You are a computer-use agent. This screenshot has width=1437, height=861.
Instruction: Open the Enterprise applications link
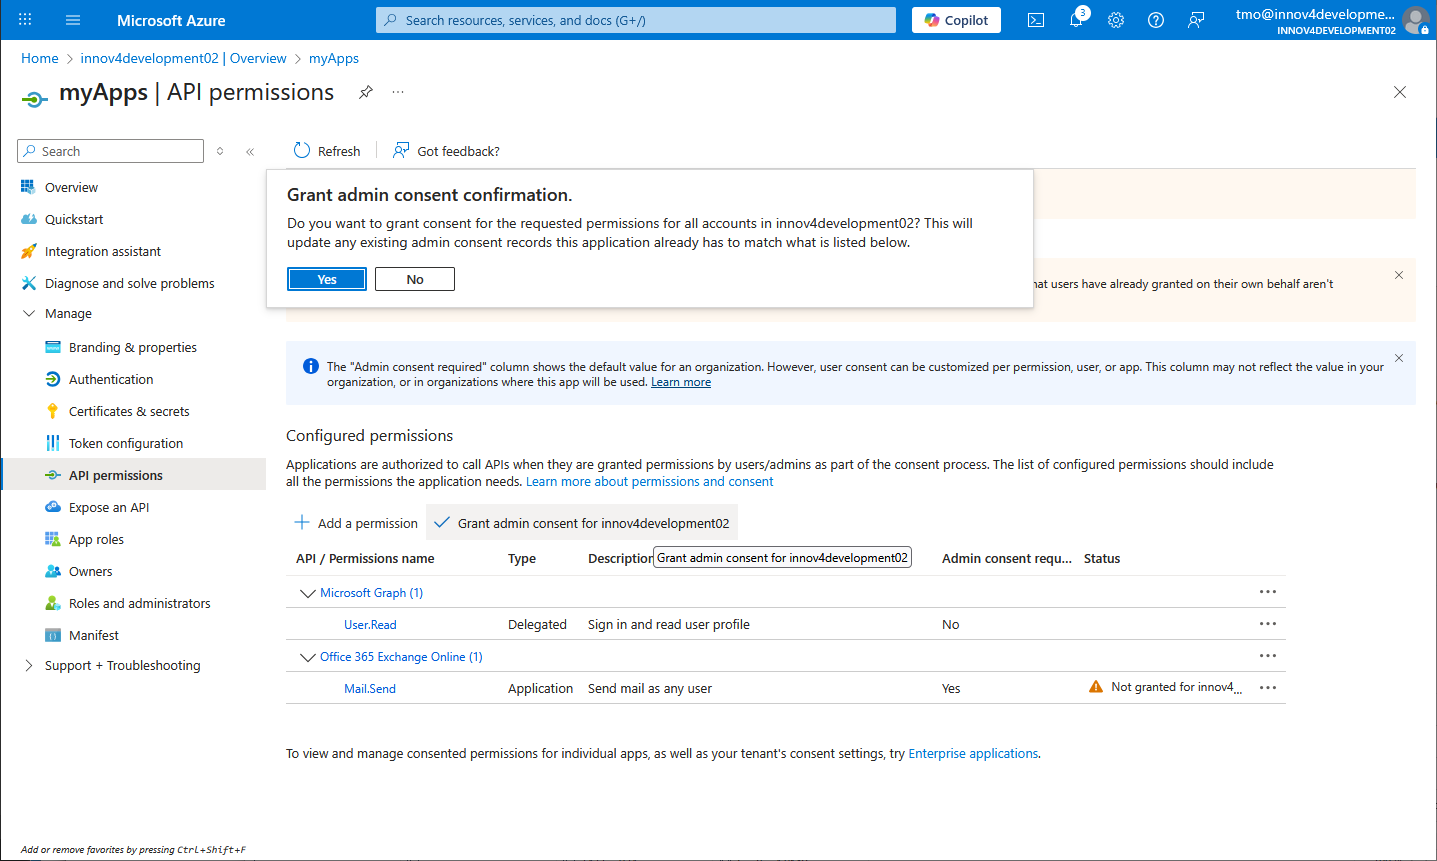click(x=972, y=753)
